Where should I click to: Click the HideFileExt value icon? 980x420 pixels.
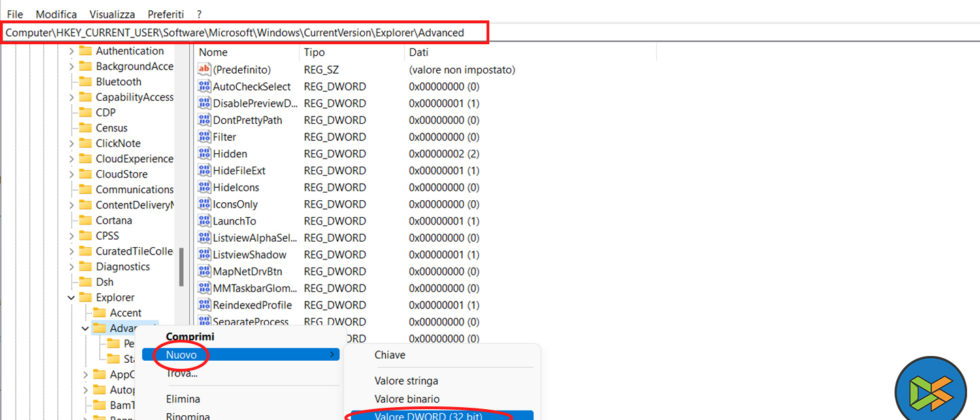point(204,171)
